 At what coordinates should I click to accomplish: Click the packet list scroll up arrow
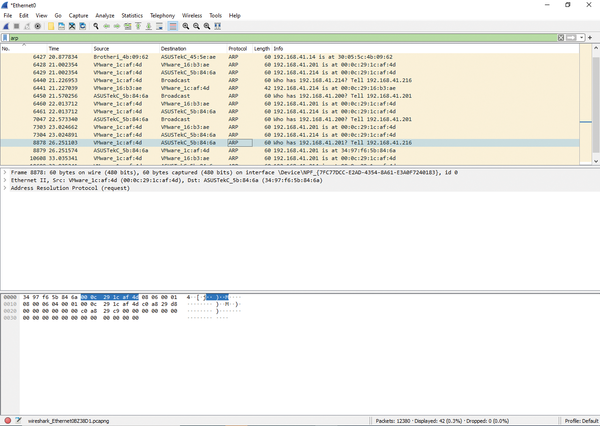coord(596,48)
